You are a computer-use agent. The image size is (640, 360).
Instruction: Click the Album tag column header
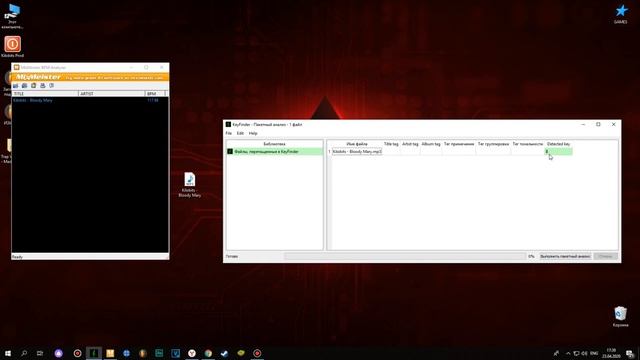point(431,144)
